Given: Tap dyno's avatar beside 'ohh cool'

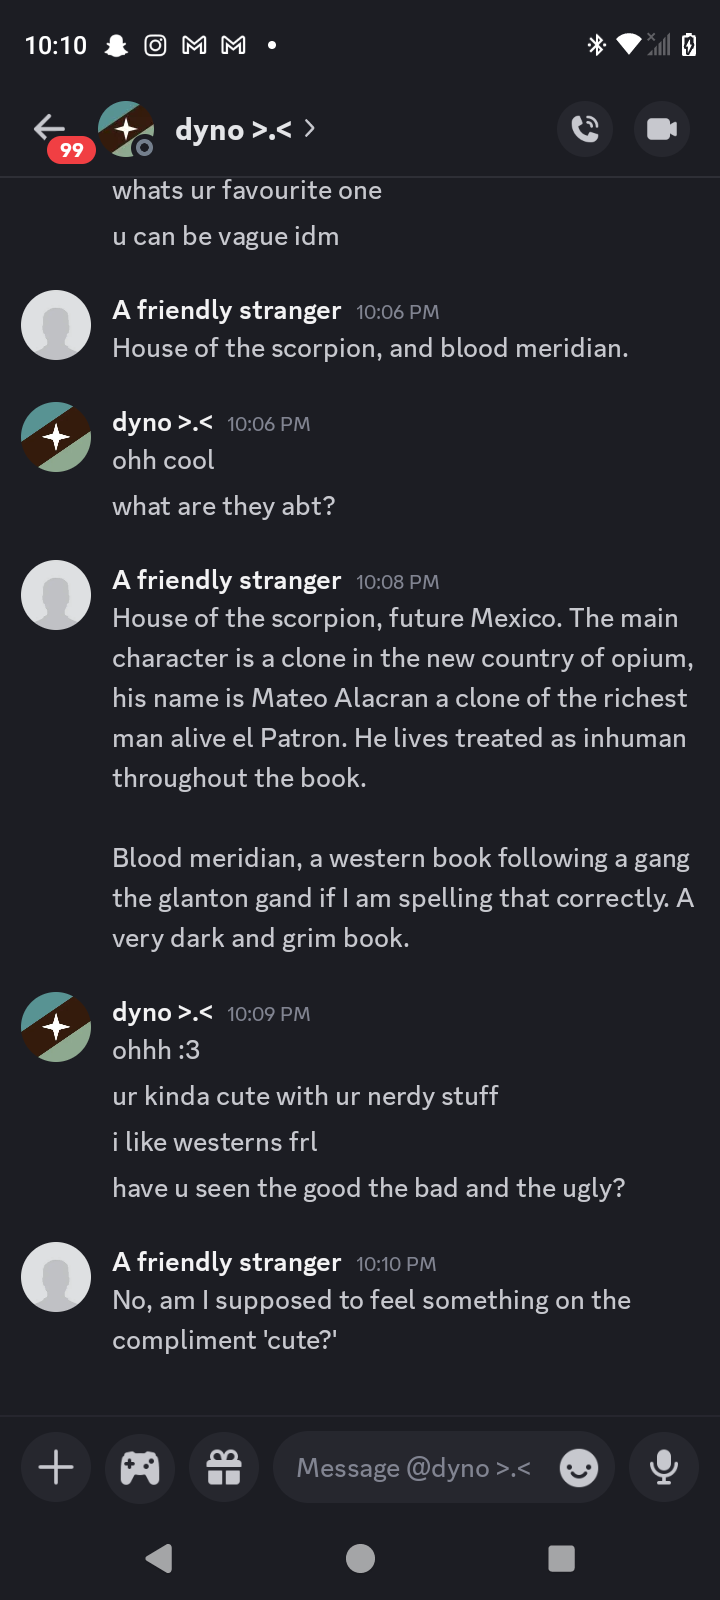Looking at the screenshot, I should pos(56,437).
